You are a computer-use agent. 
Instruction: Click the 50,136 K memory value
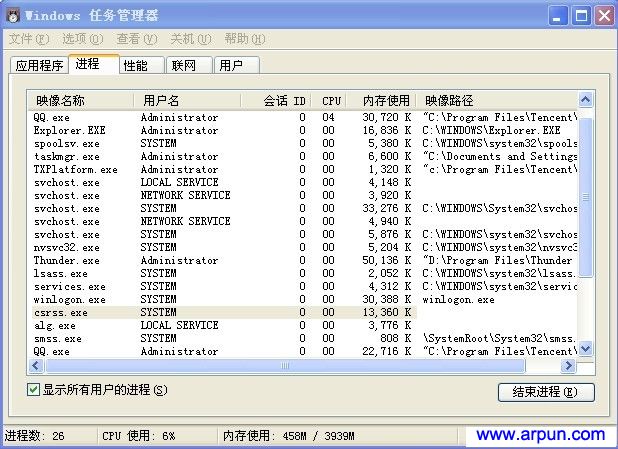(387, 261)
